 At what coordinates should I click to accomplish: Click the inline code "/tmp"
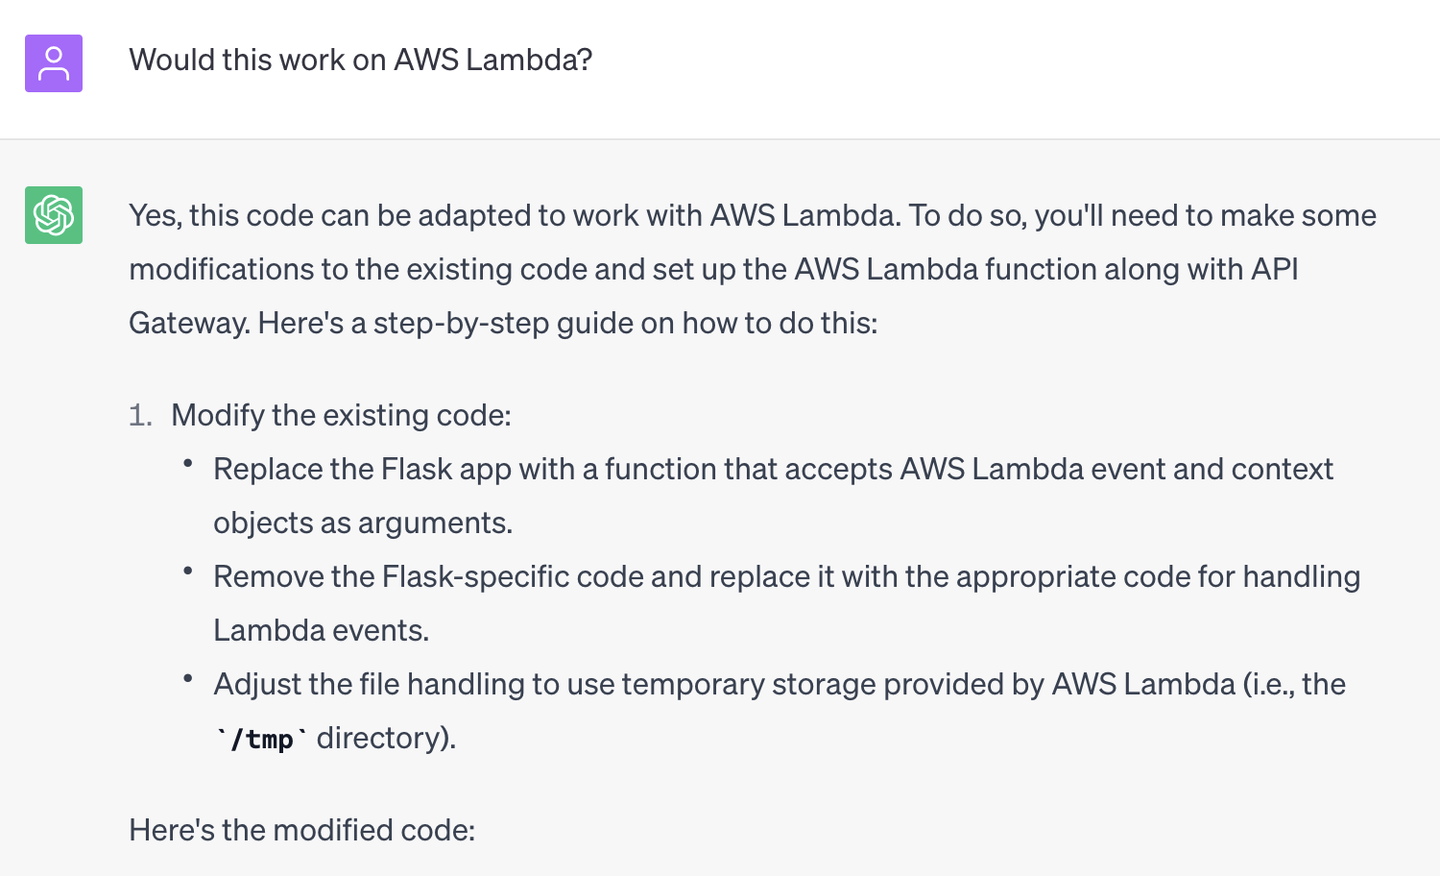tap(261, 739)
